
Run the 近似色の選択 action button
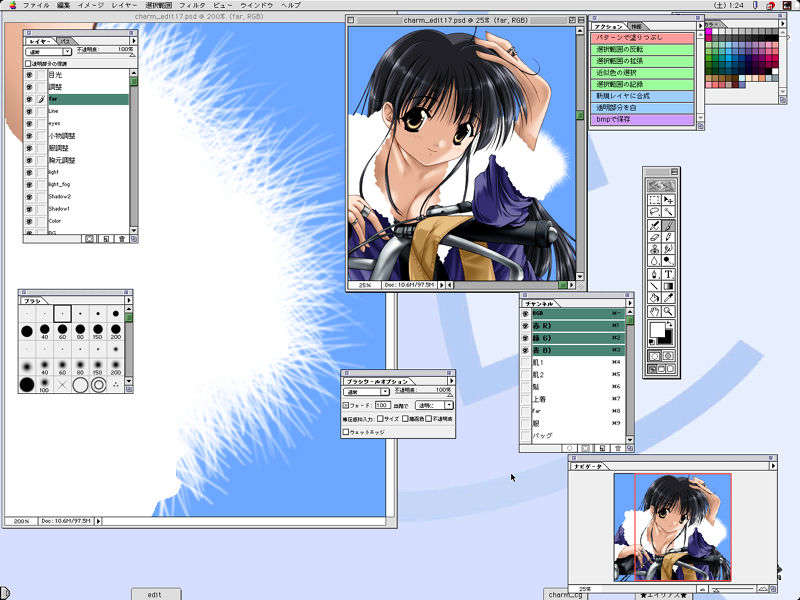pyautogui.click(x=642, y=73)
